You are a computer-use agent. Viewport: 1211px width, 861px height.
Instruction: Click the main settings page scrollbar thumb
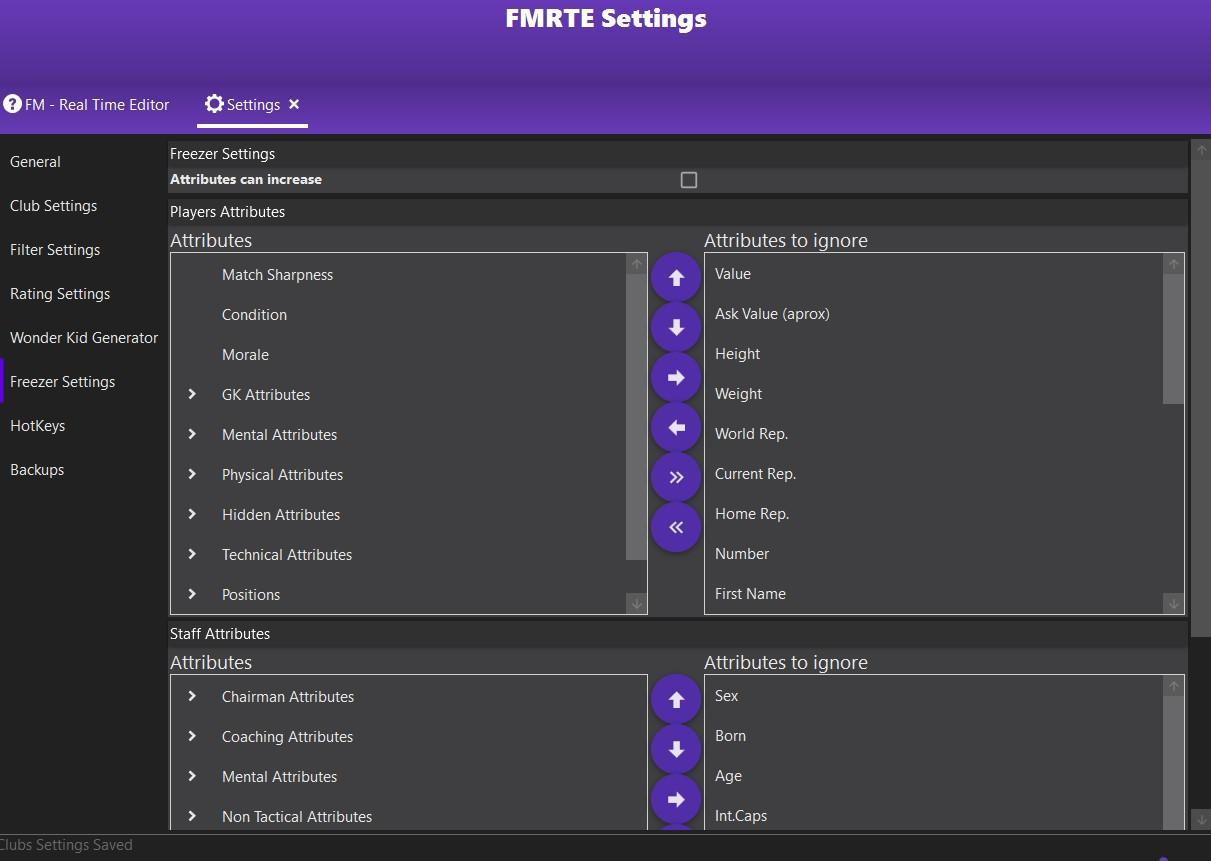click(x=1202, y=398)
